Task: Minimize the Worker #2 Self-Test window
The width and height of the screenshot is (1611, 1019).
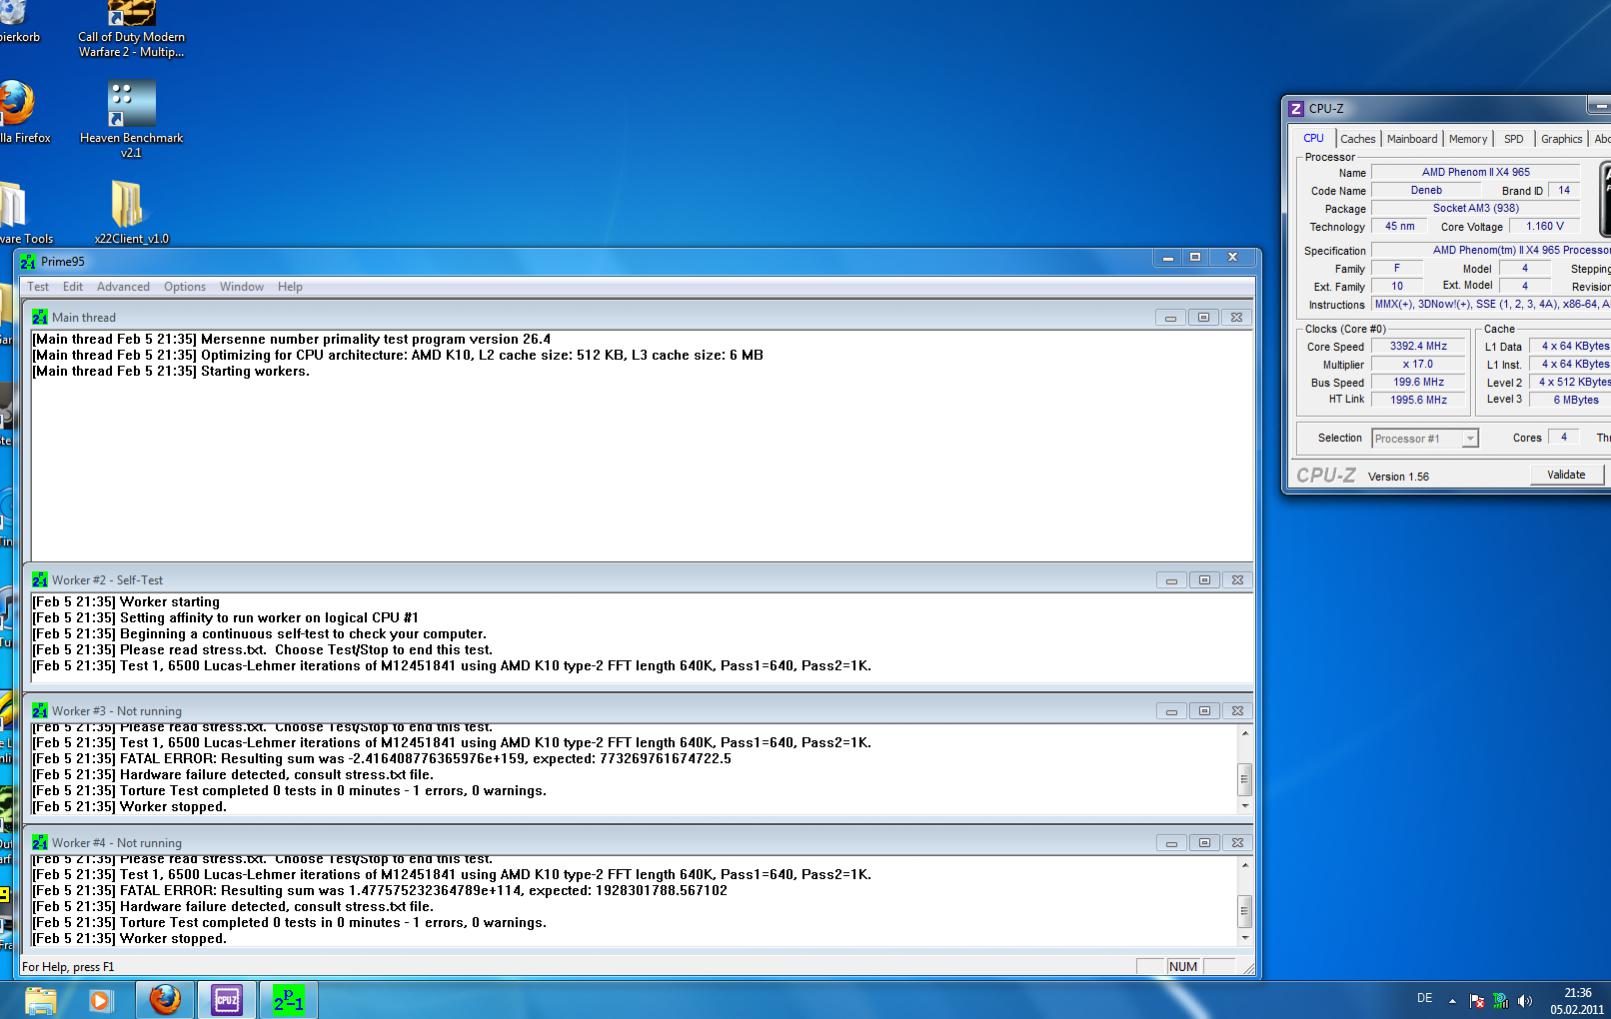Action: (1170, 580)
